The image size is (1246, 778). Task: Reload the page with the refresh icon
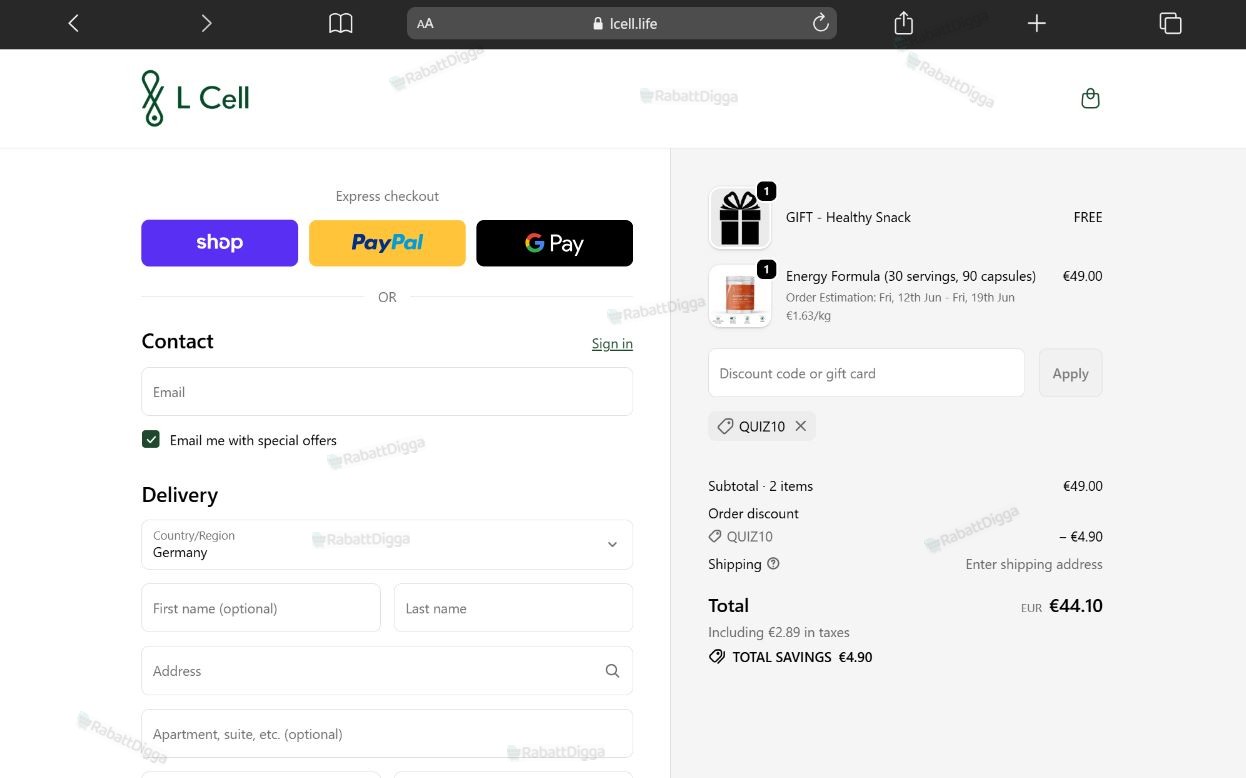(820, 23)
